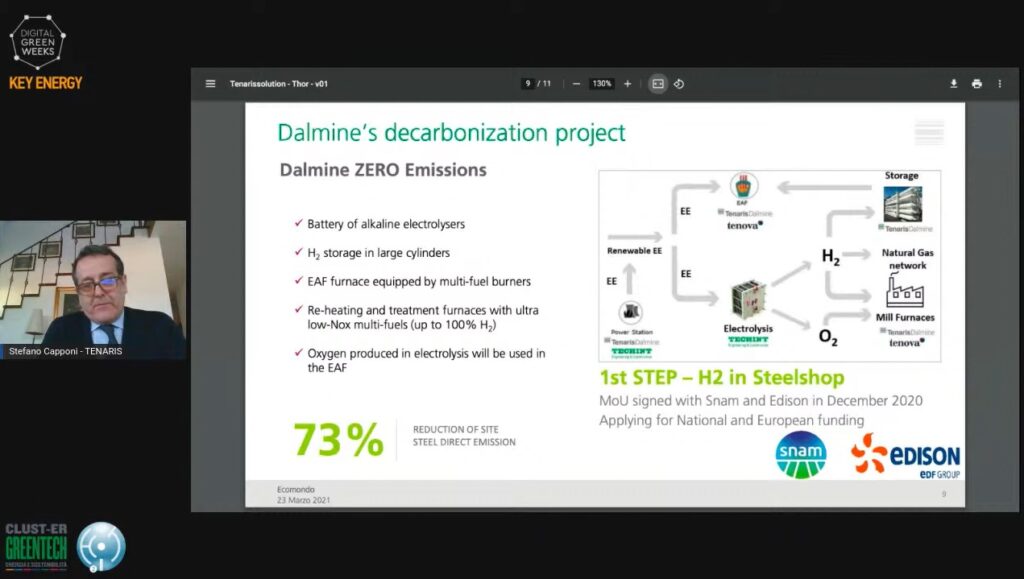Download the PDF file
Viewport: 1024px width, 579px height.
(953, 84)
